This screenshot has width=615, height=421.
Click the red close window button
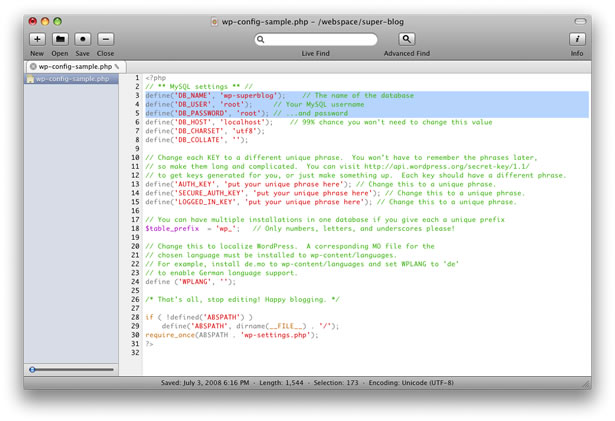click(x=33, y=21)
